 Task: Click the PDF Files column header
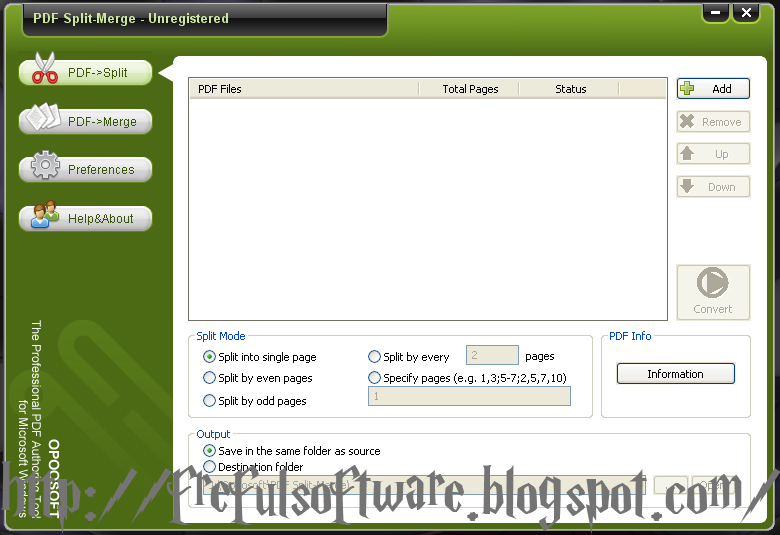[x=304, y=89]
